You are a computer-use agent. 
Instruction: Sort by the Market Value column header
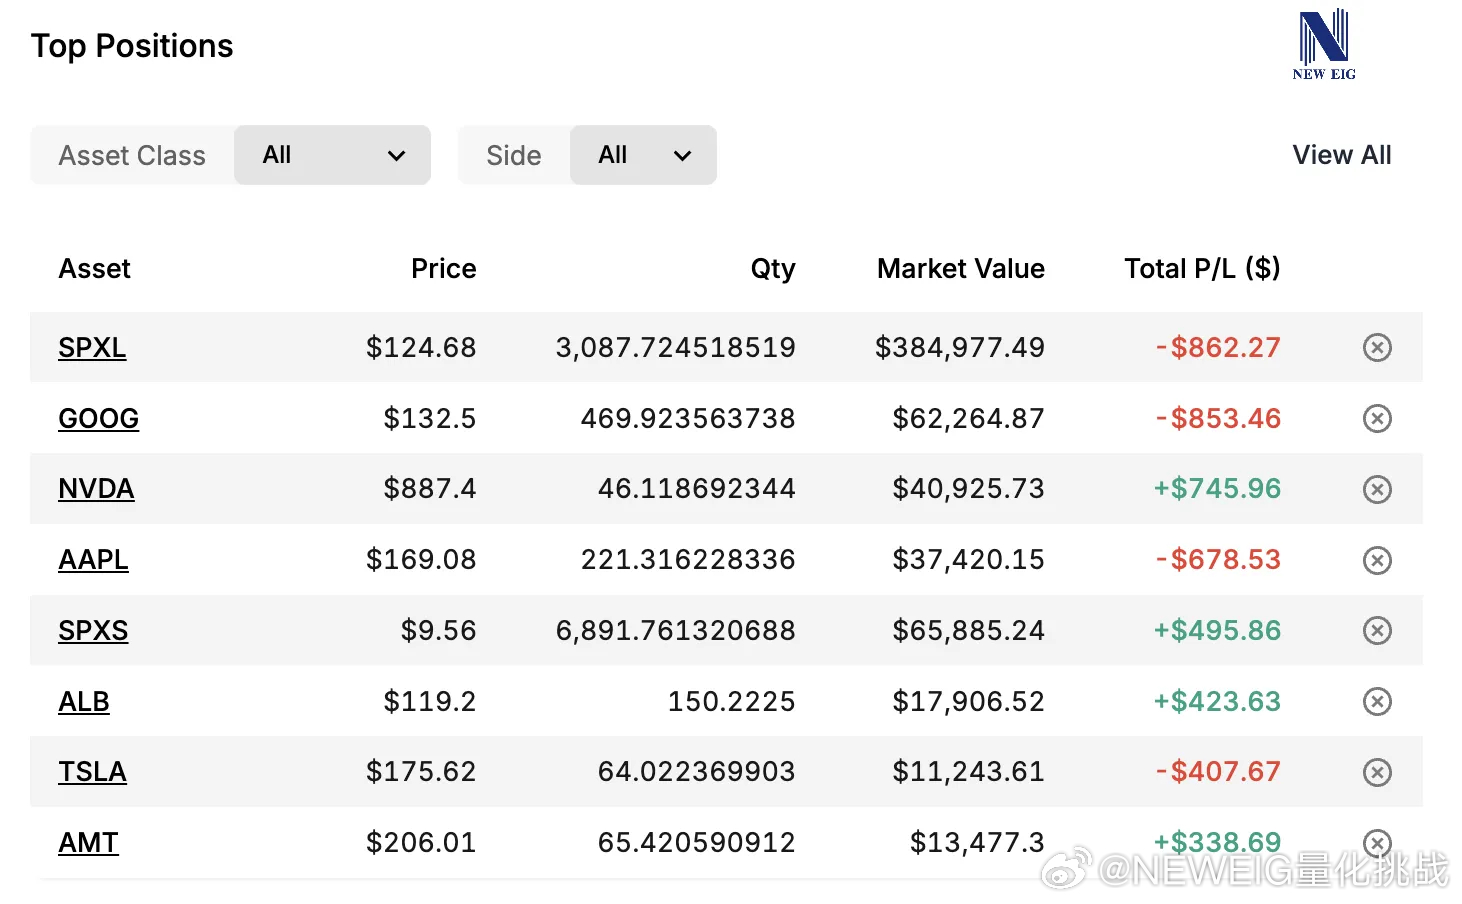click(x=961, y=268)
